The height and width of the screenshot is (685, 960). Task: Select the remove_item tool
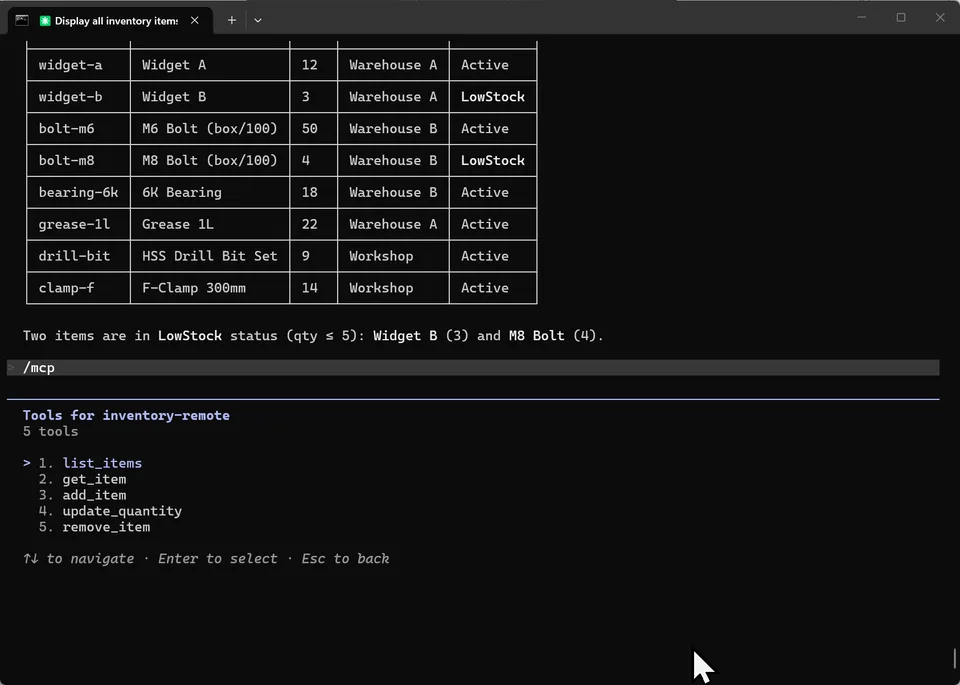pyautogui.click(x=106, y=527)
